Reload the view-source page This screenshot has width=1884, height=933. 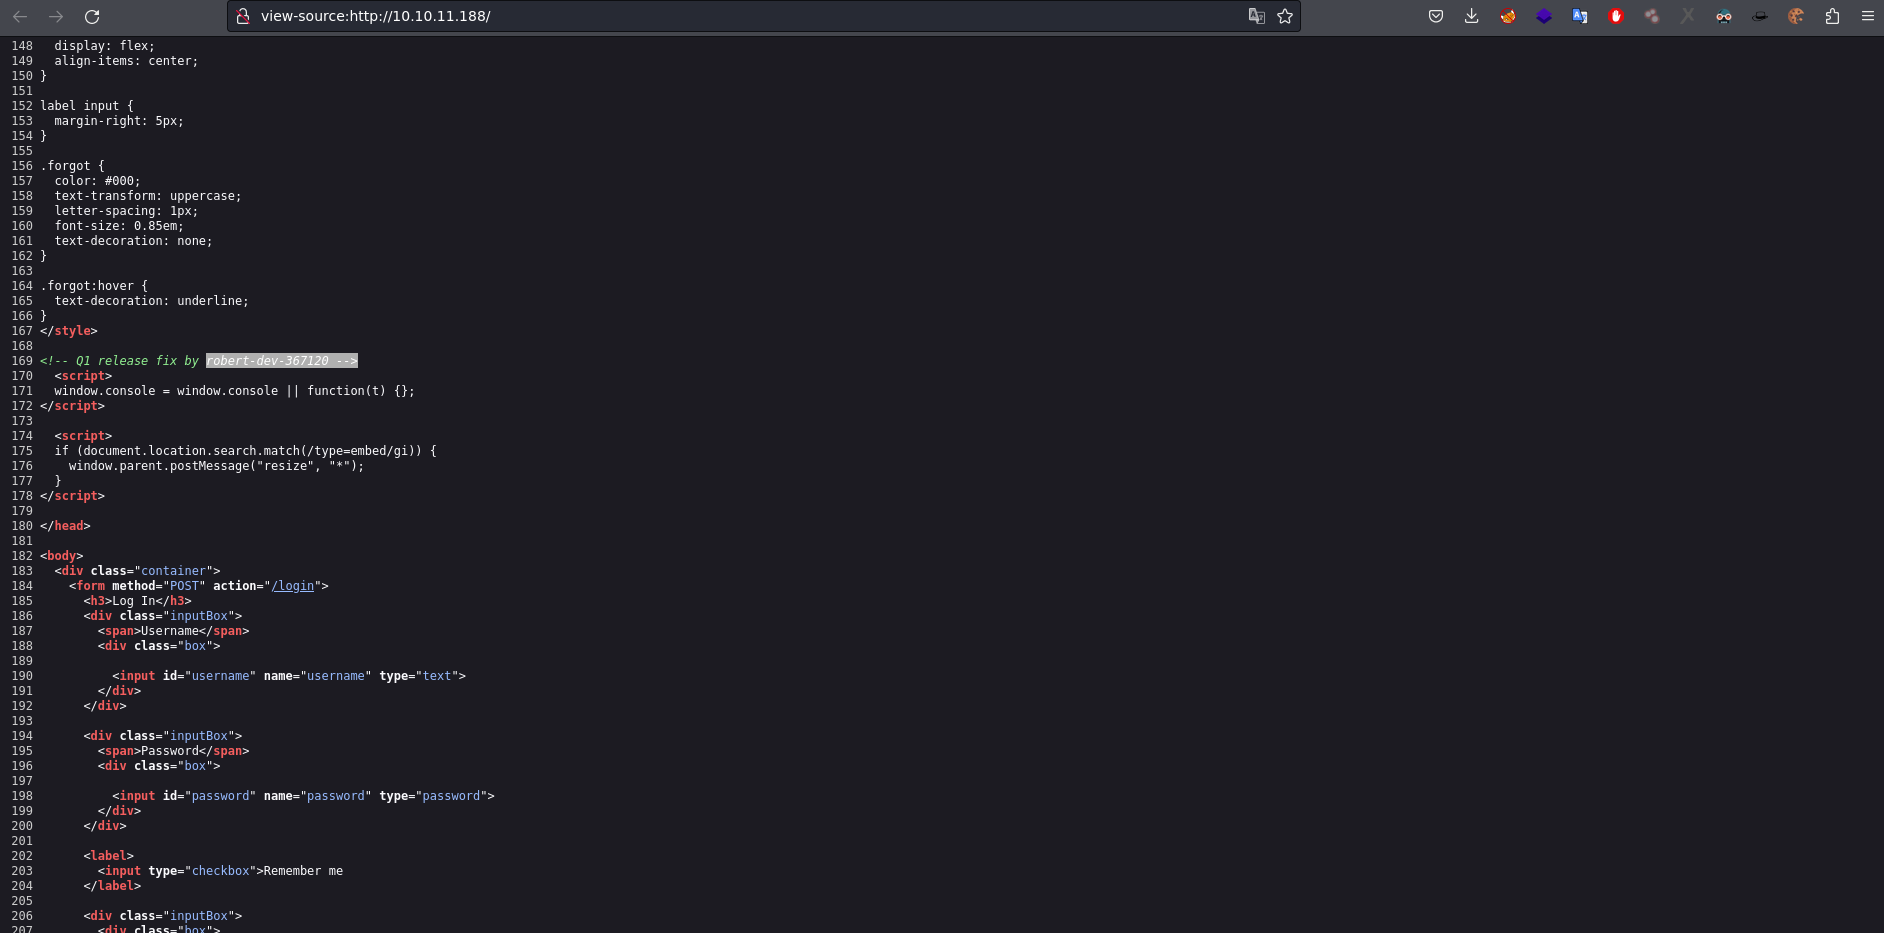click(92, 16)
